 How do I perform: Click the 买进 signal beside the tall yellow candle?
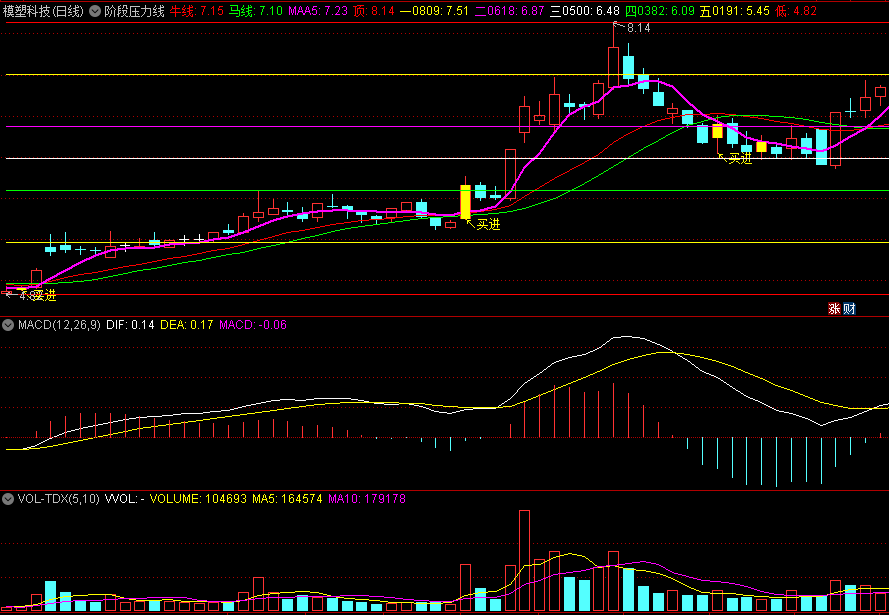tap(488, 224)
